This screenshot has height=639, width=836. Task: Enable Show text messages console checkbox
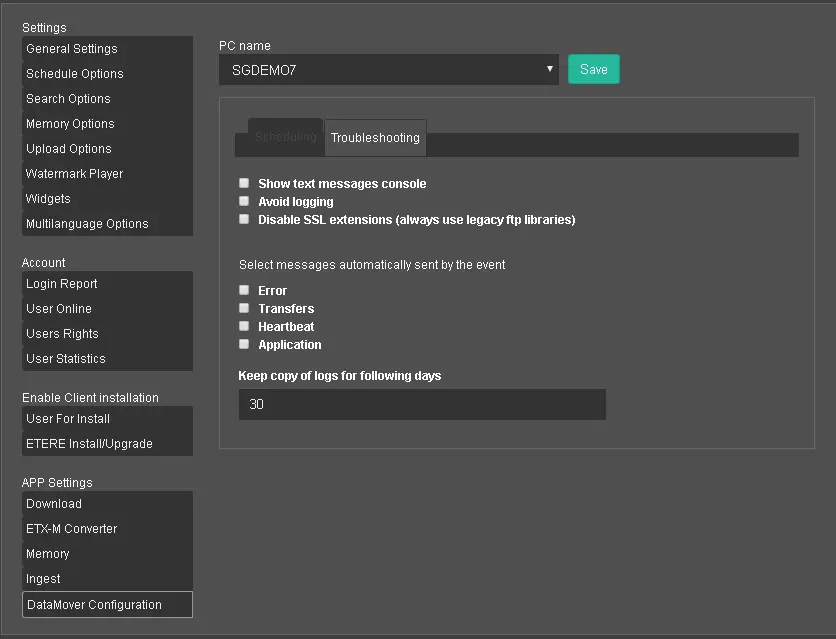point(244,184)
